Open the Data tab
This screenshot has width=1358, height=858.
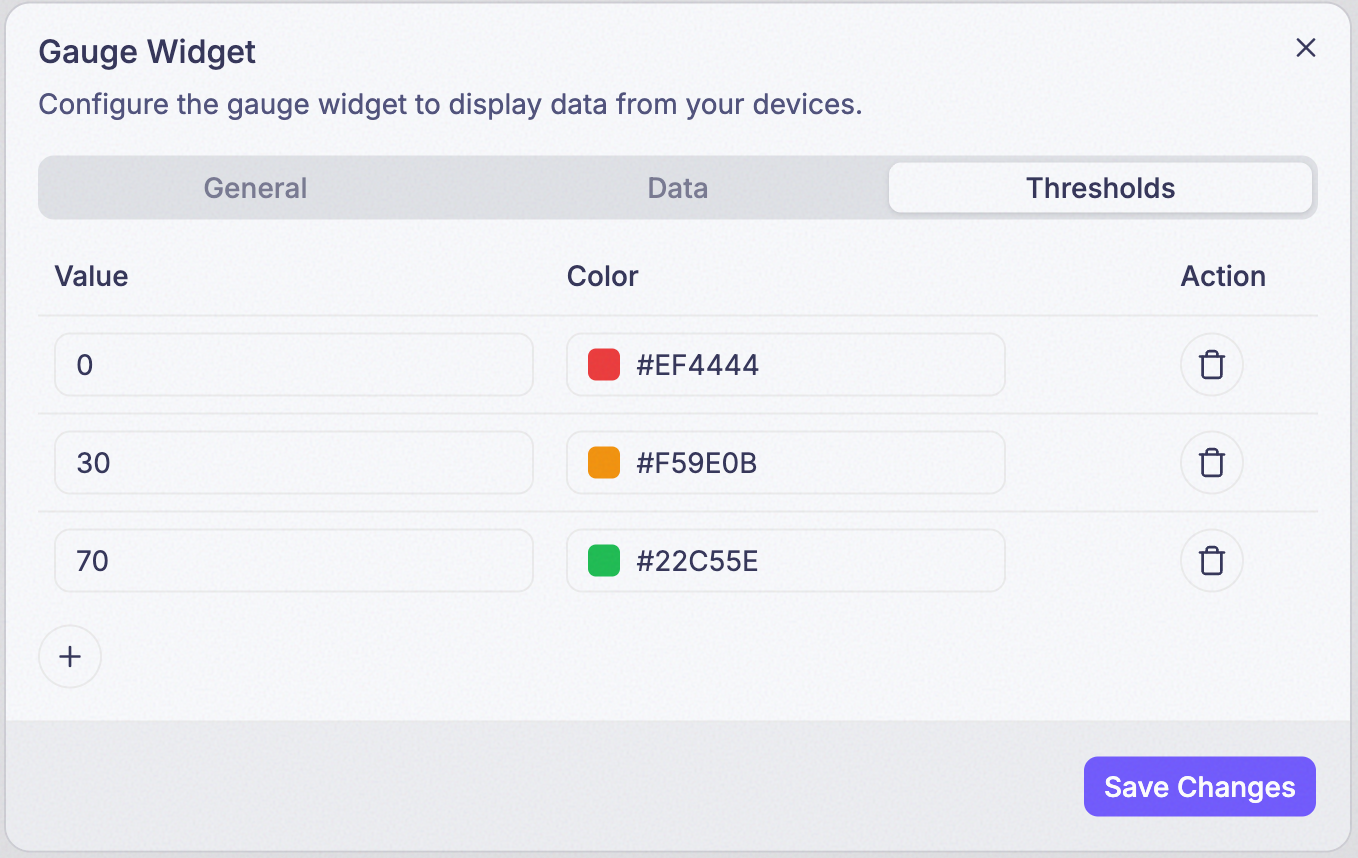(x=678, y=188)
